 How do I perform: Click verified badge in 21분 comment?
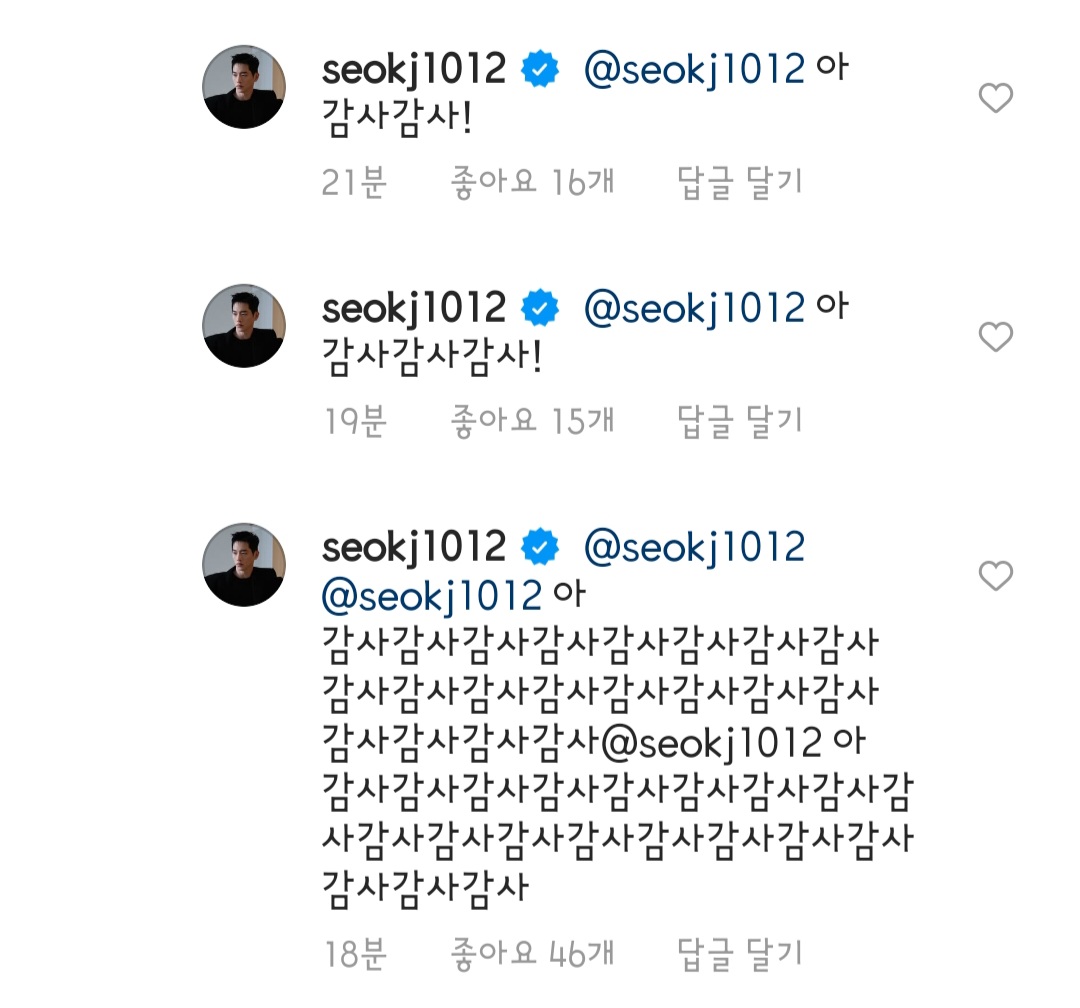541,70
